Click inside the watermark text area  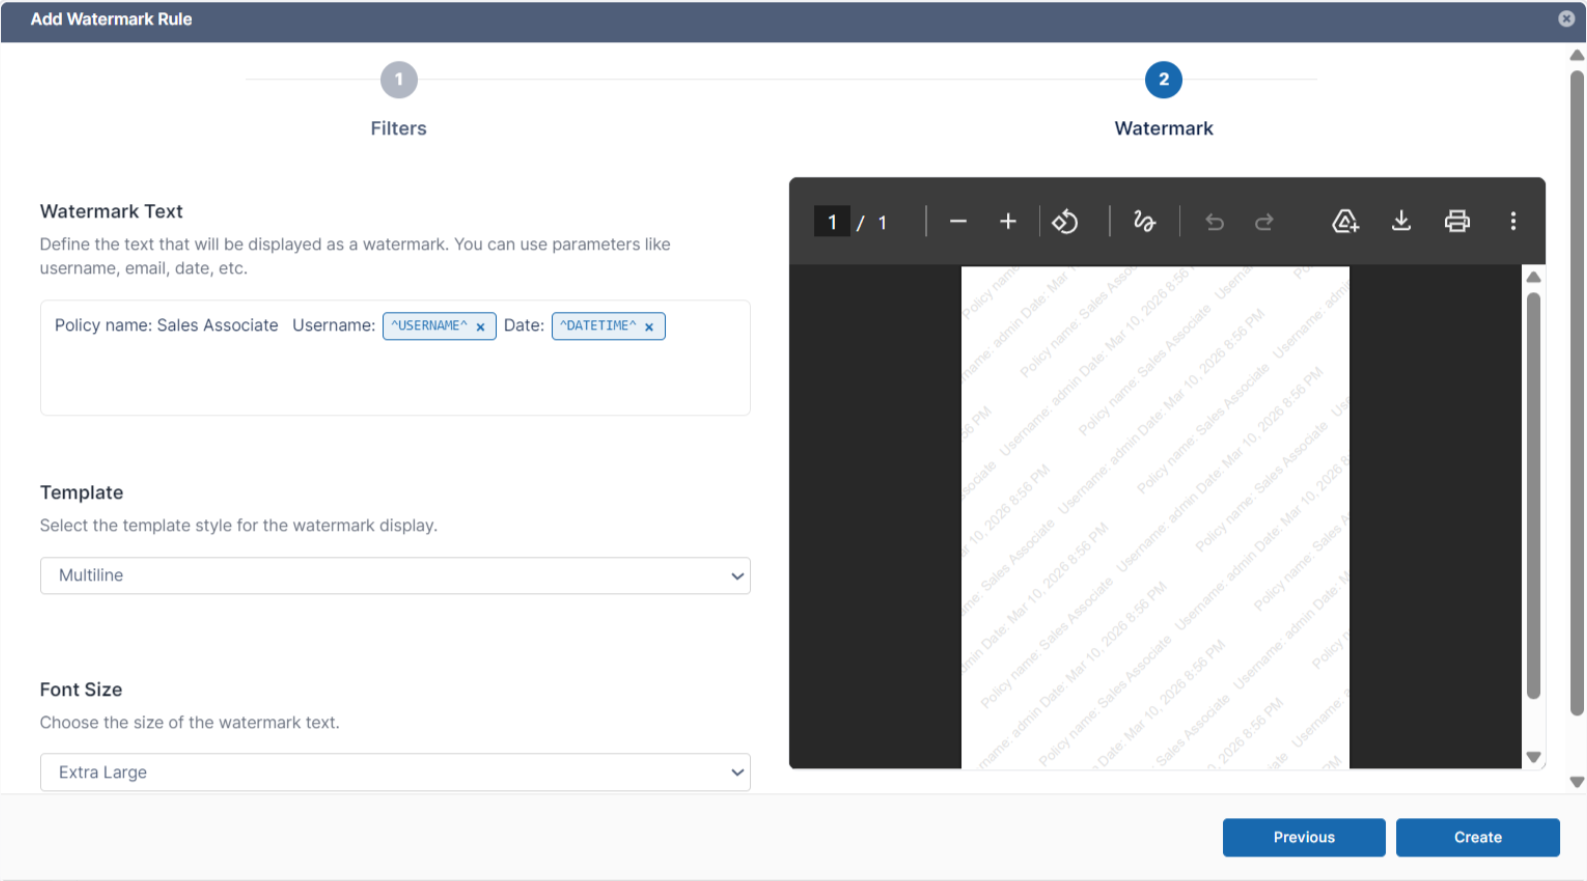[395, 378]
